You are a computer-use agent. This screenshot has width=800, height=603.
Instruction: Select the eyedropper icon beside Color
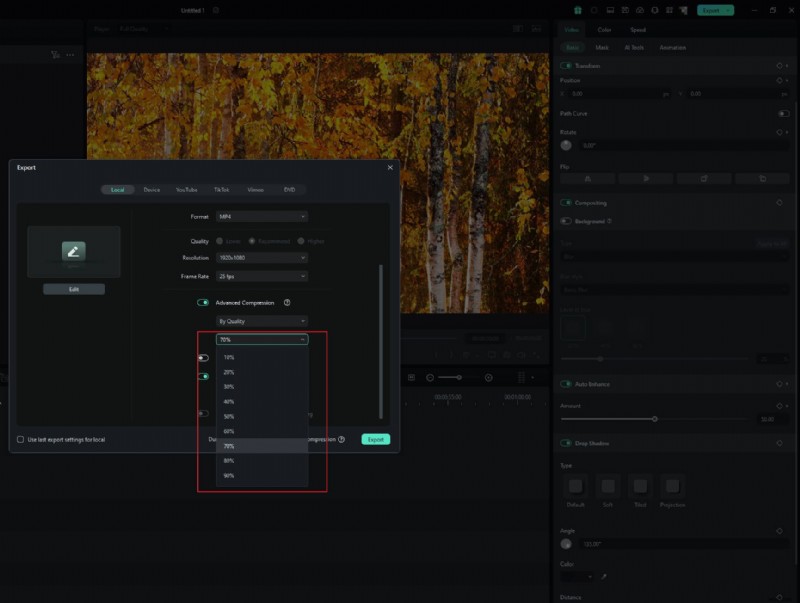603,576
